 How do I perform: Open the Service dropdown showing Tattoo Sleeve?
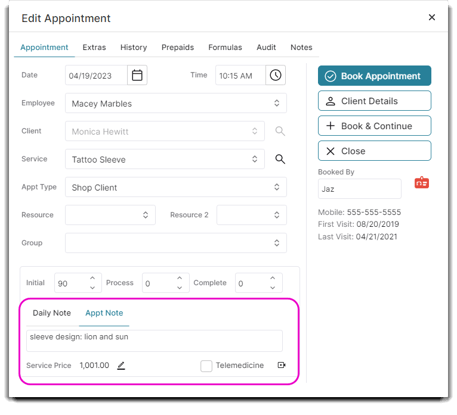[x=165, y=159]
